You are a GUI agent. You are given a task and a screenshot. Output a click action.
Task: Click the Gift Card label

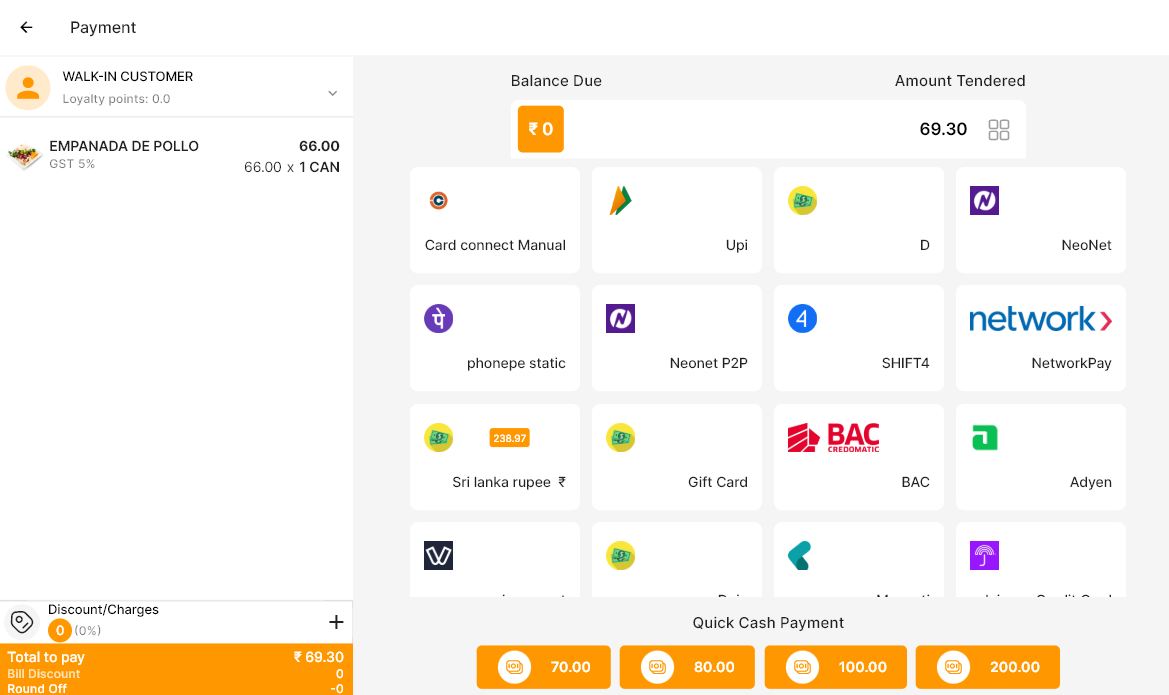pos(717,482)
